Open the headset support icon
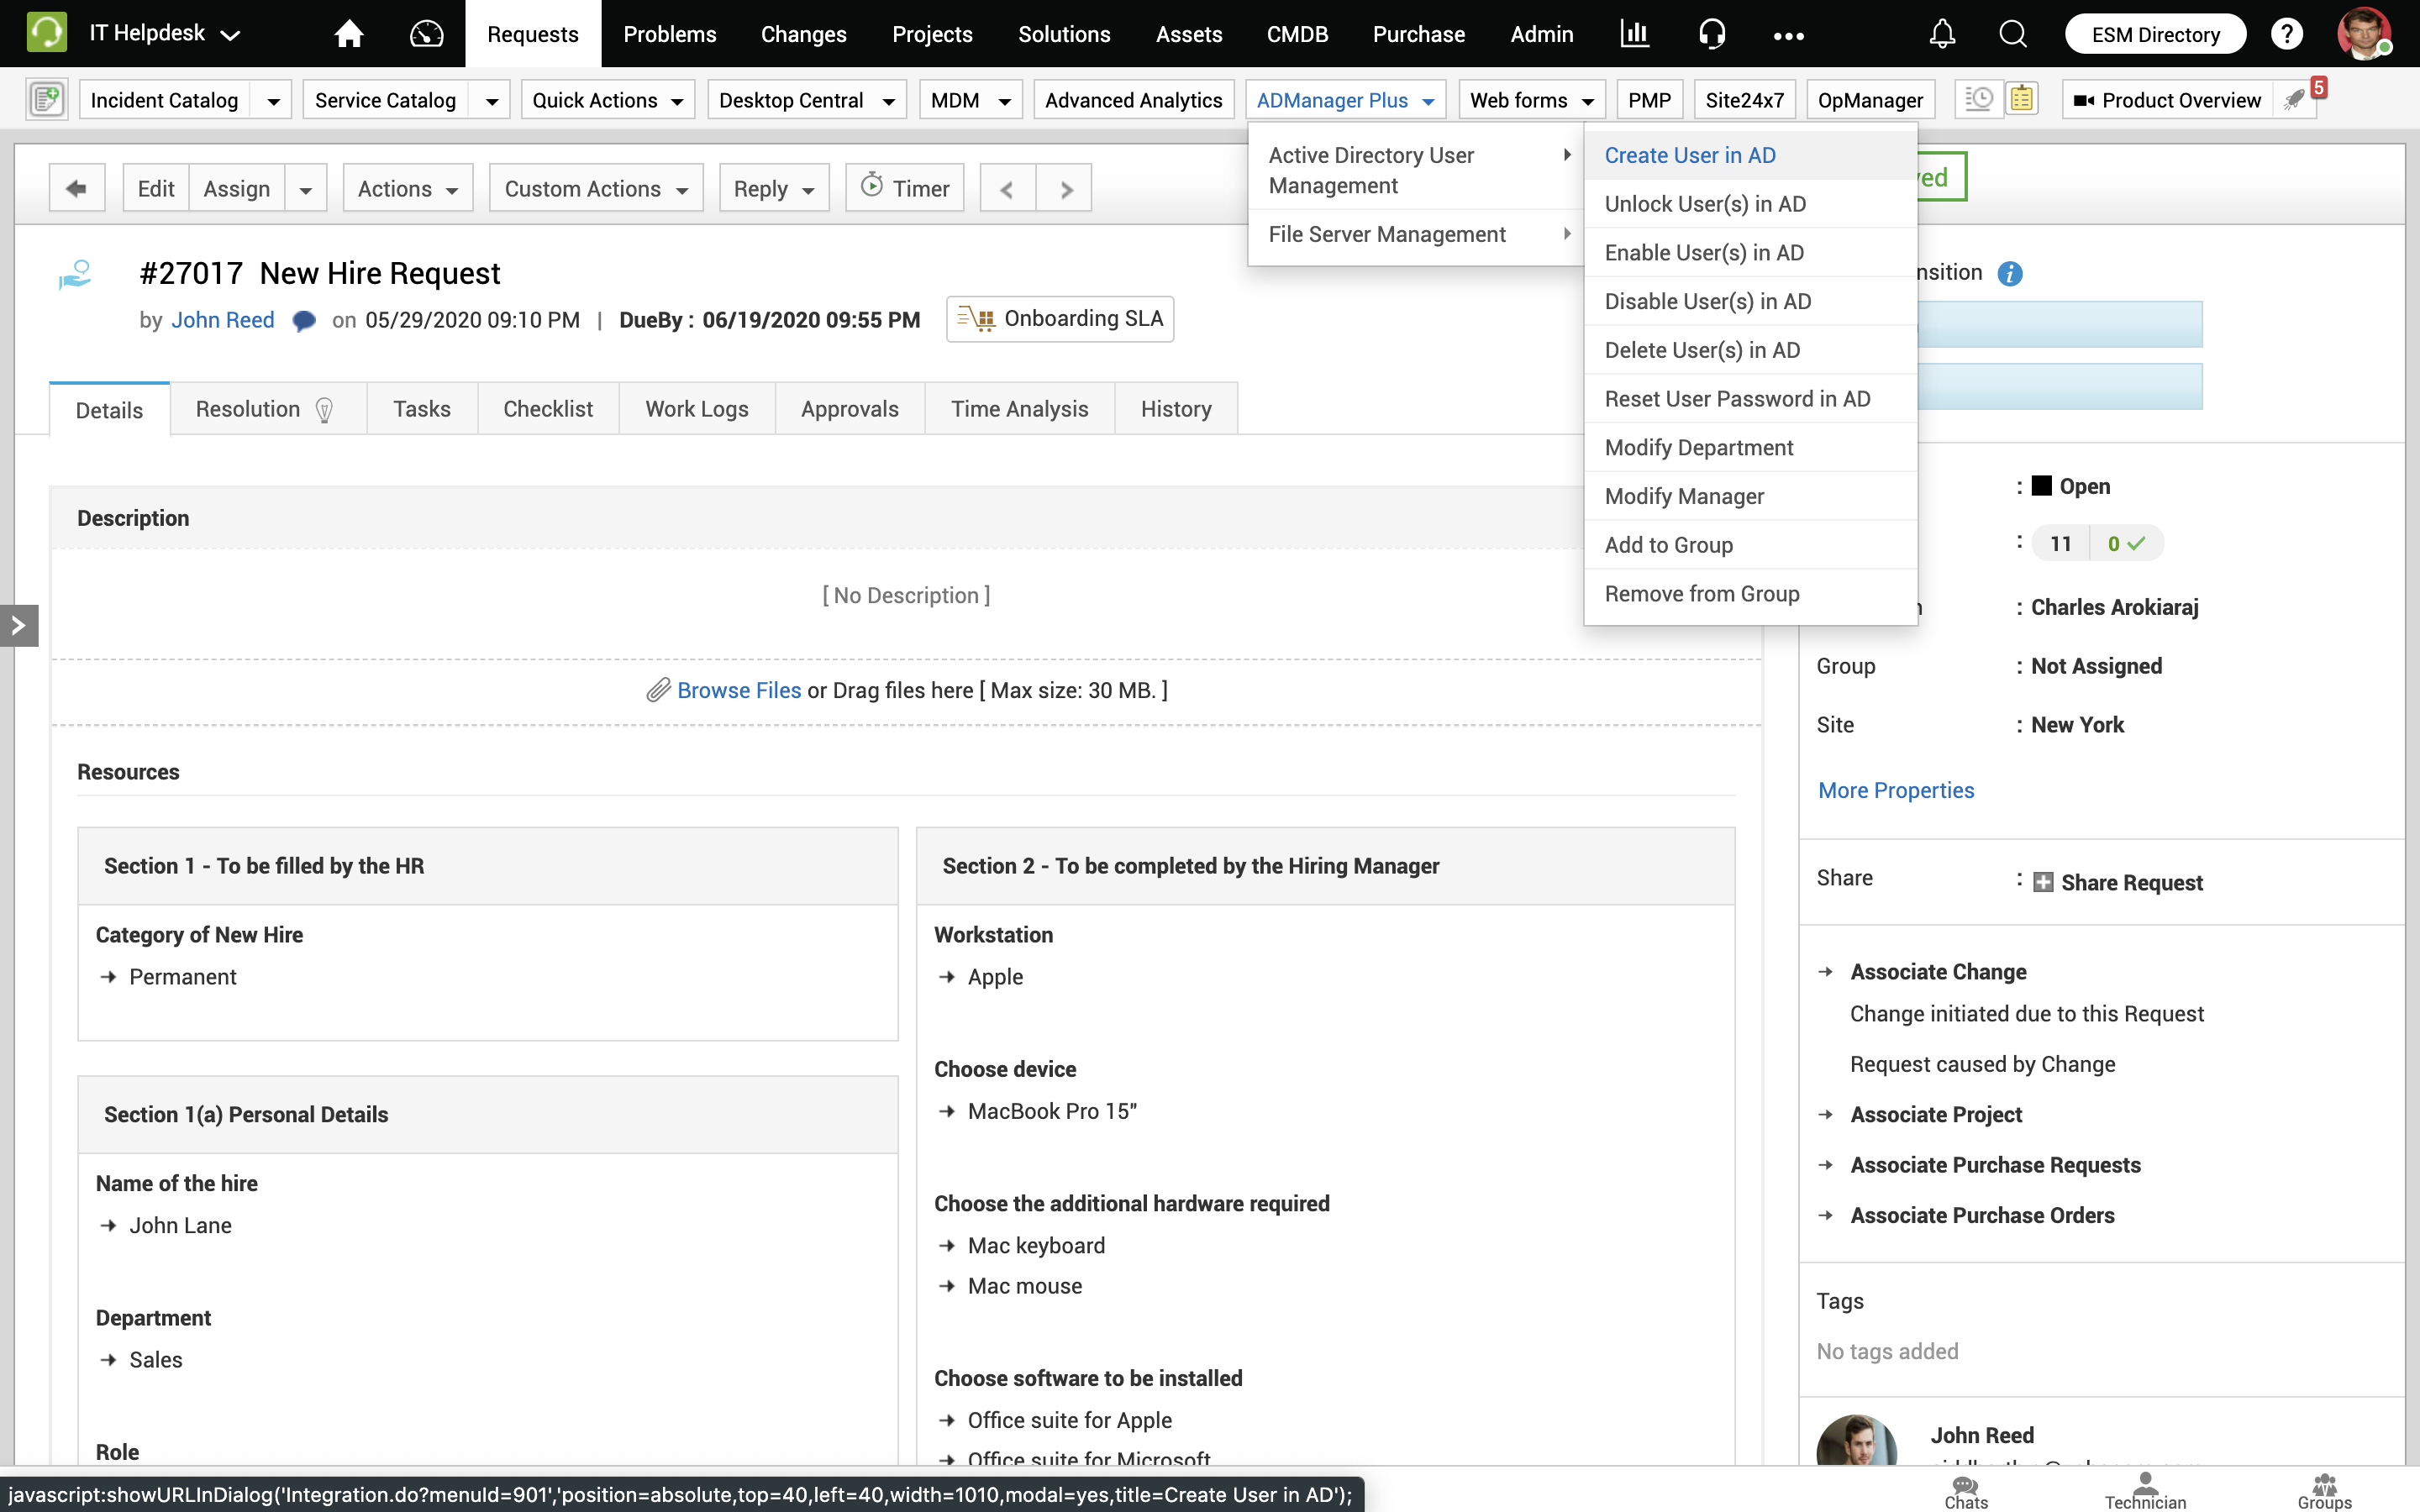Viewport: 2420px width, 1512px height. tap(1712, 34)
